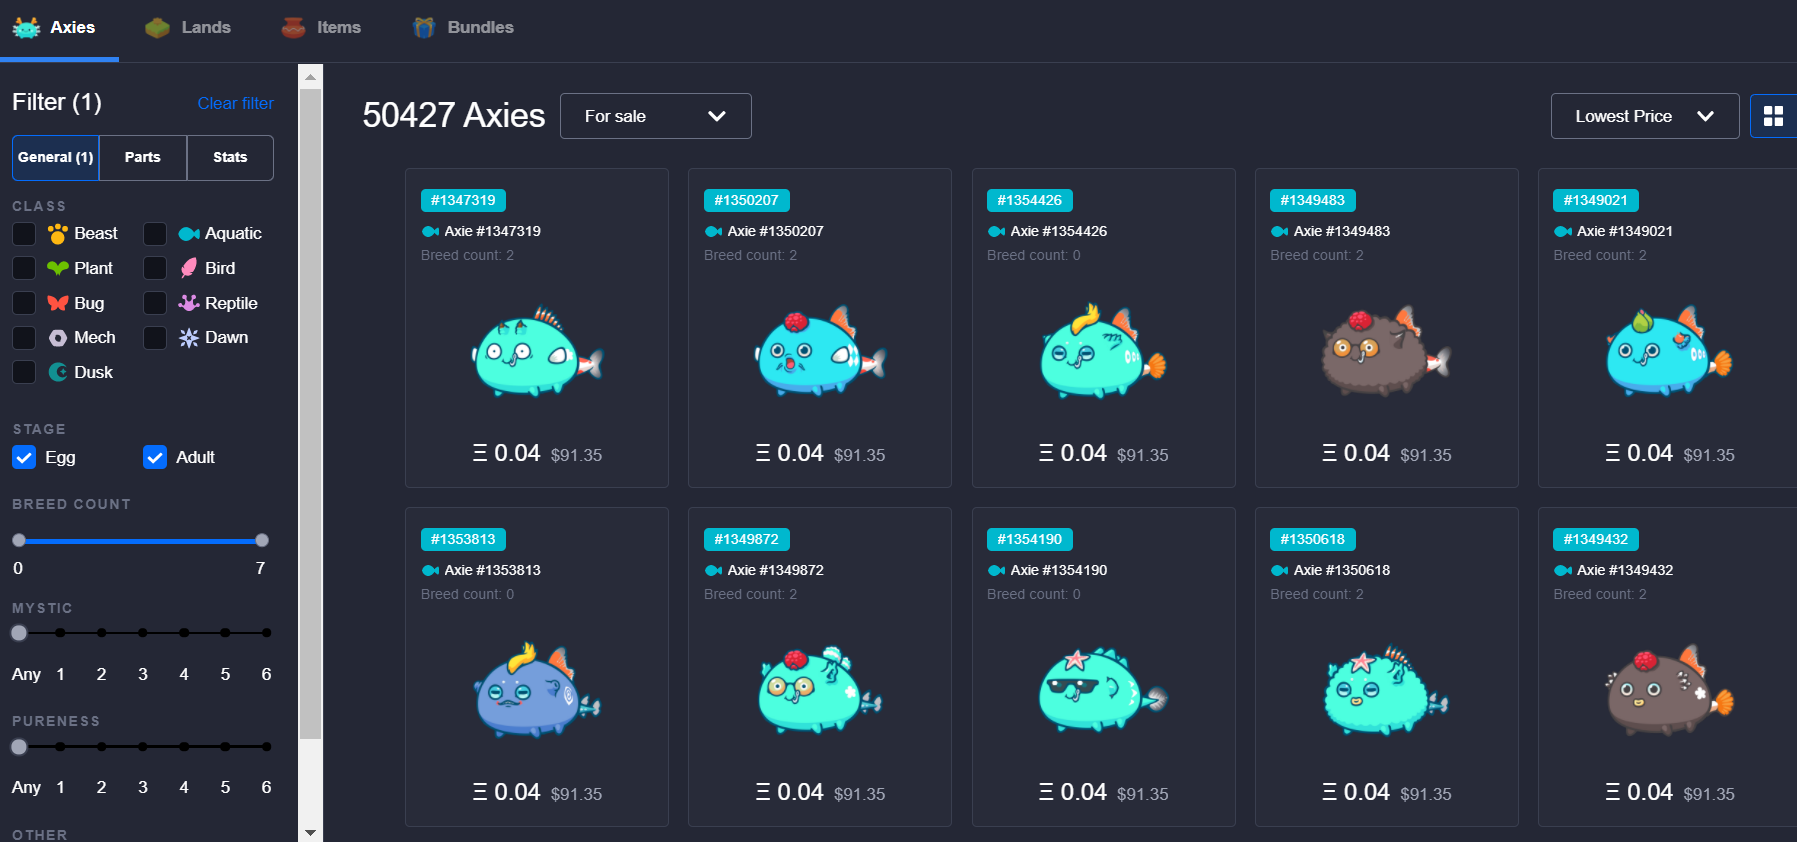The width and height of the screenshot is (1797, 842).
Task: Click the Dawn star class icon
Action: (x=189, y=338)
